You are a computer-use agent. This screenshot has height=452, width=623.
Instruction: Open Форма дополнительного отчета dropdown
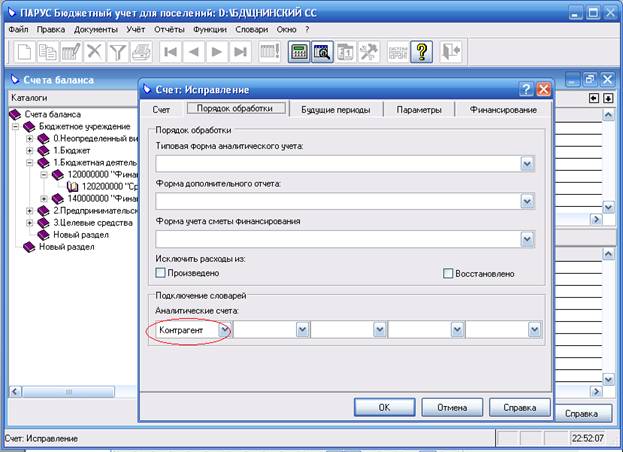[527, 201]
